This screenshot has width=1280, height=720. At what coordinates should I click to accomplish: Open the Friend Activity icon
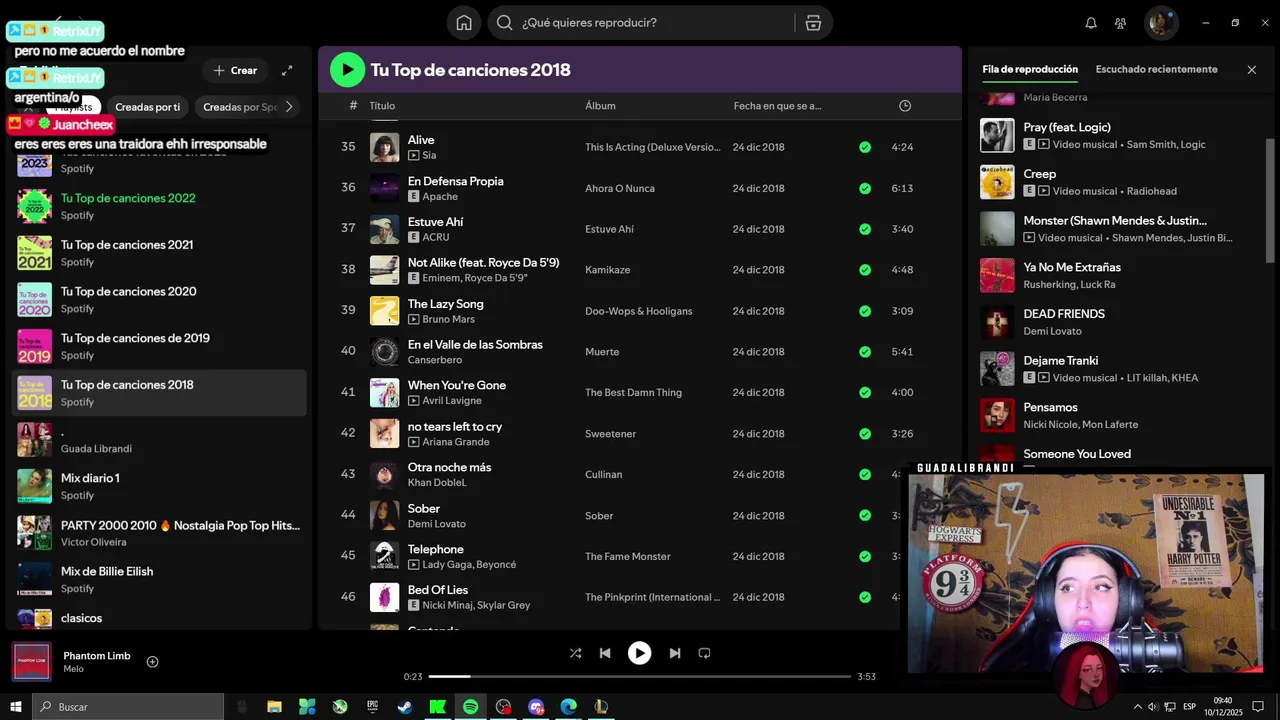tap(1120, 23)
